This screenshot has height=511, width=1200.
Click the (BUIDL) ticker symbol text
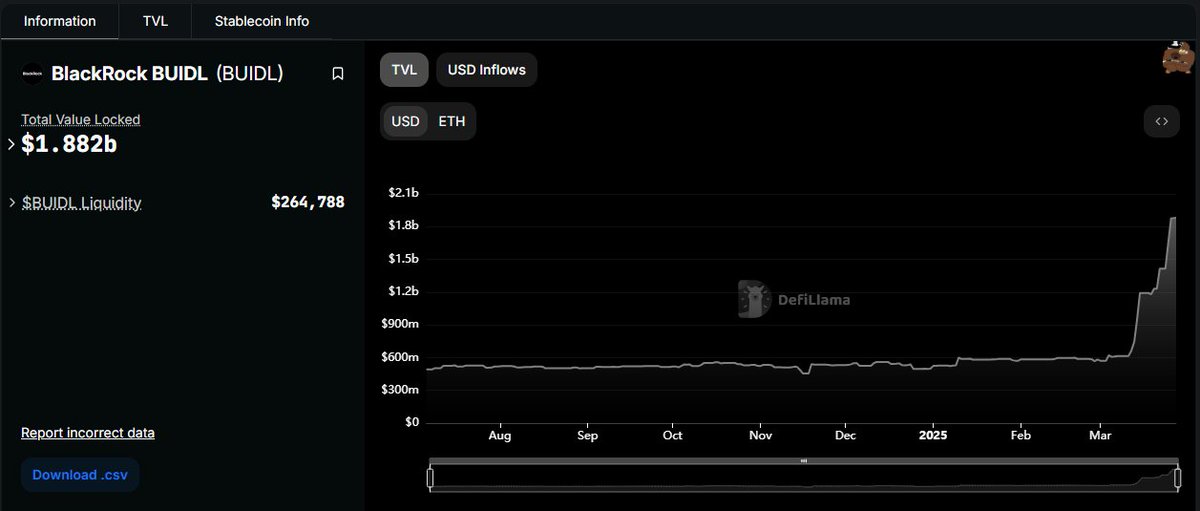tap(250, 74)
